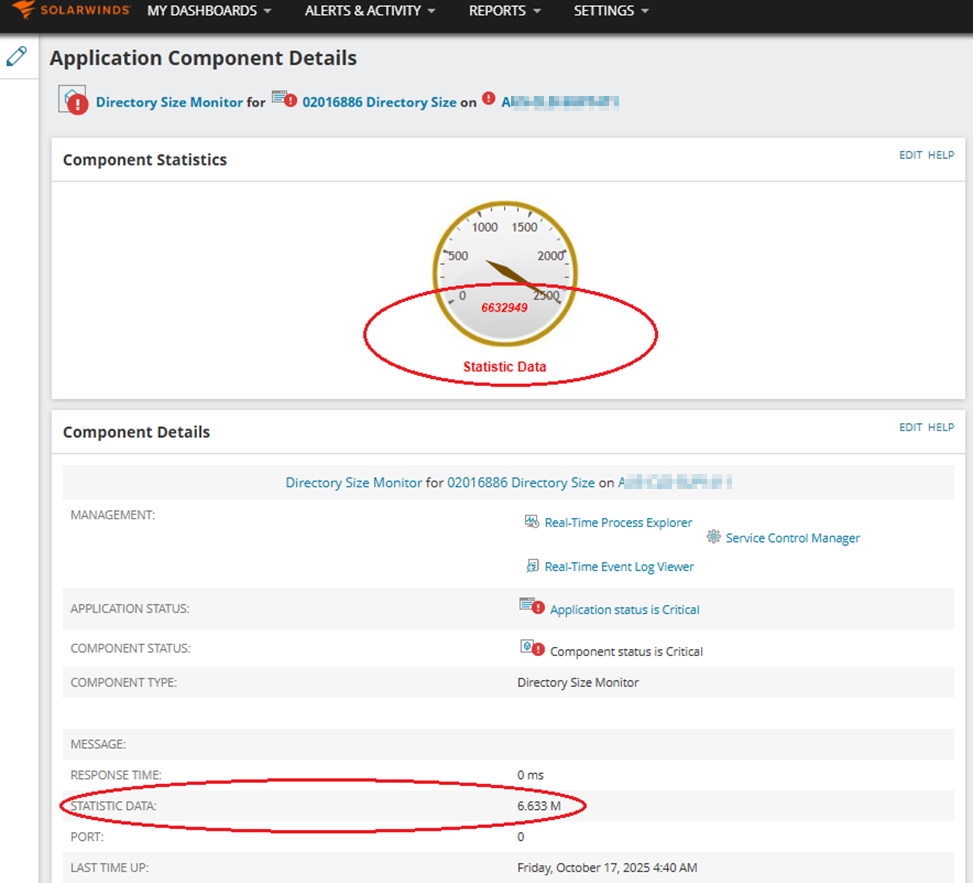Click the Directory Size Monitor critical component icon
Image resolution: width=973 pixels, height=883 pixels.
73,100
